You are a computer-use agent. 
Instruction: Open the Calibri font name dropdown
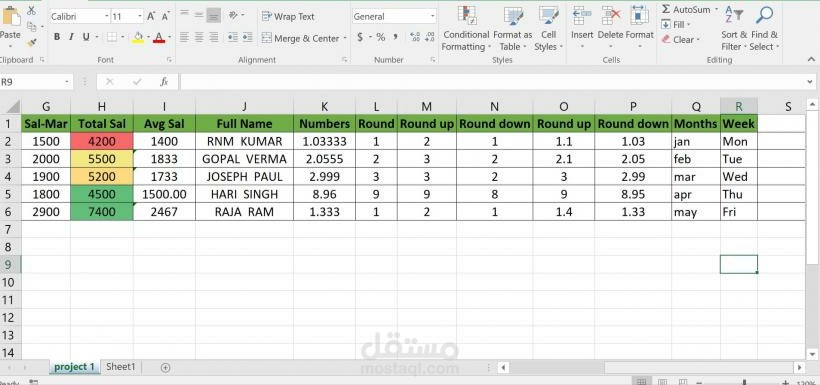coord(107,17)
